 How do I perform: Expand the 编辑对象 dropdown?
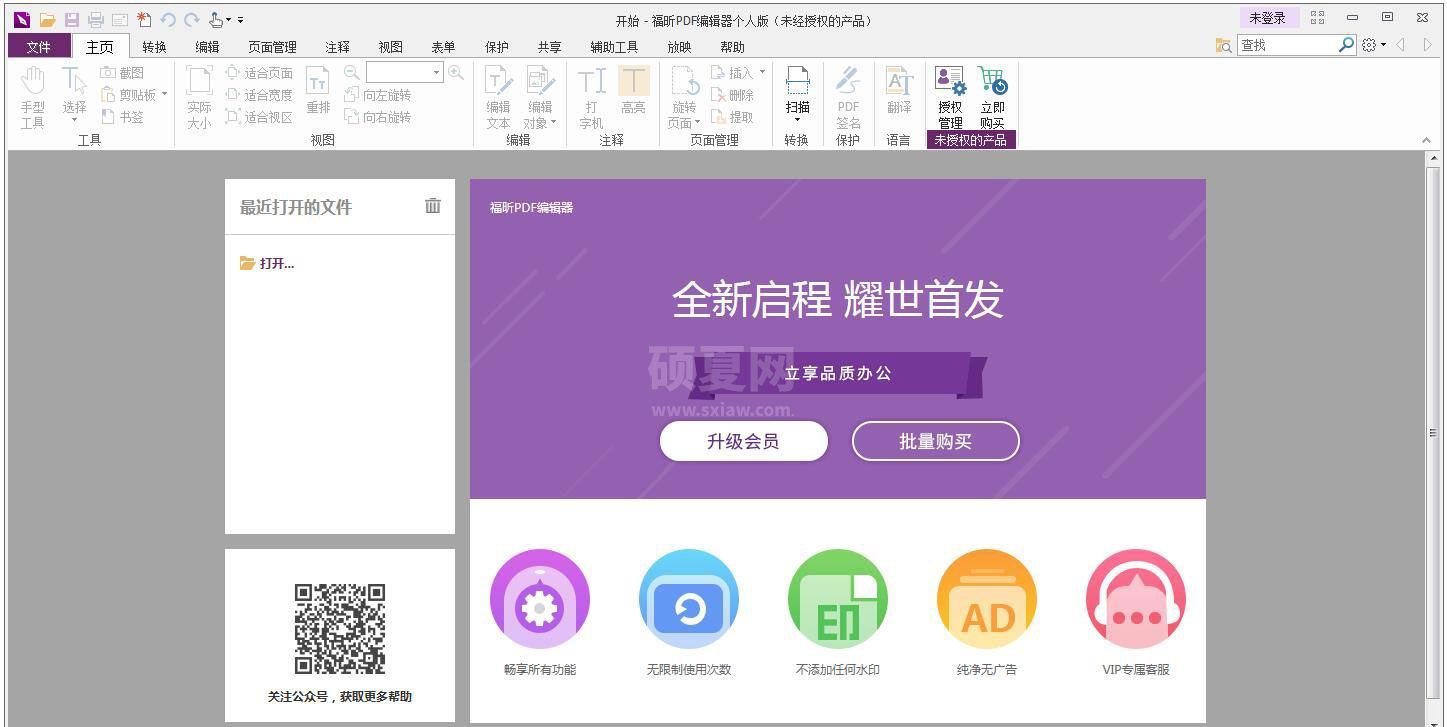553,123
